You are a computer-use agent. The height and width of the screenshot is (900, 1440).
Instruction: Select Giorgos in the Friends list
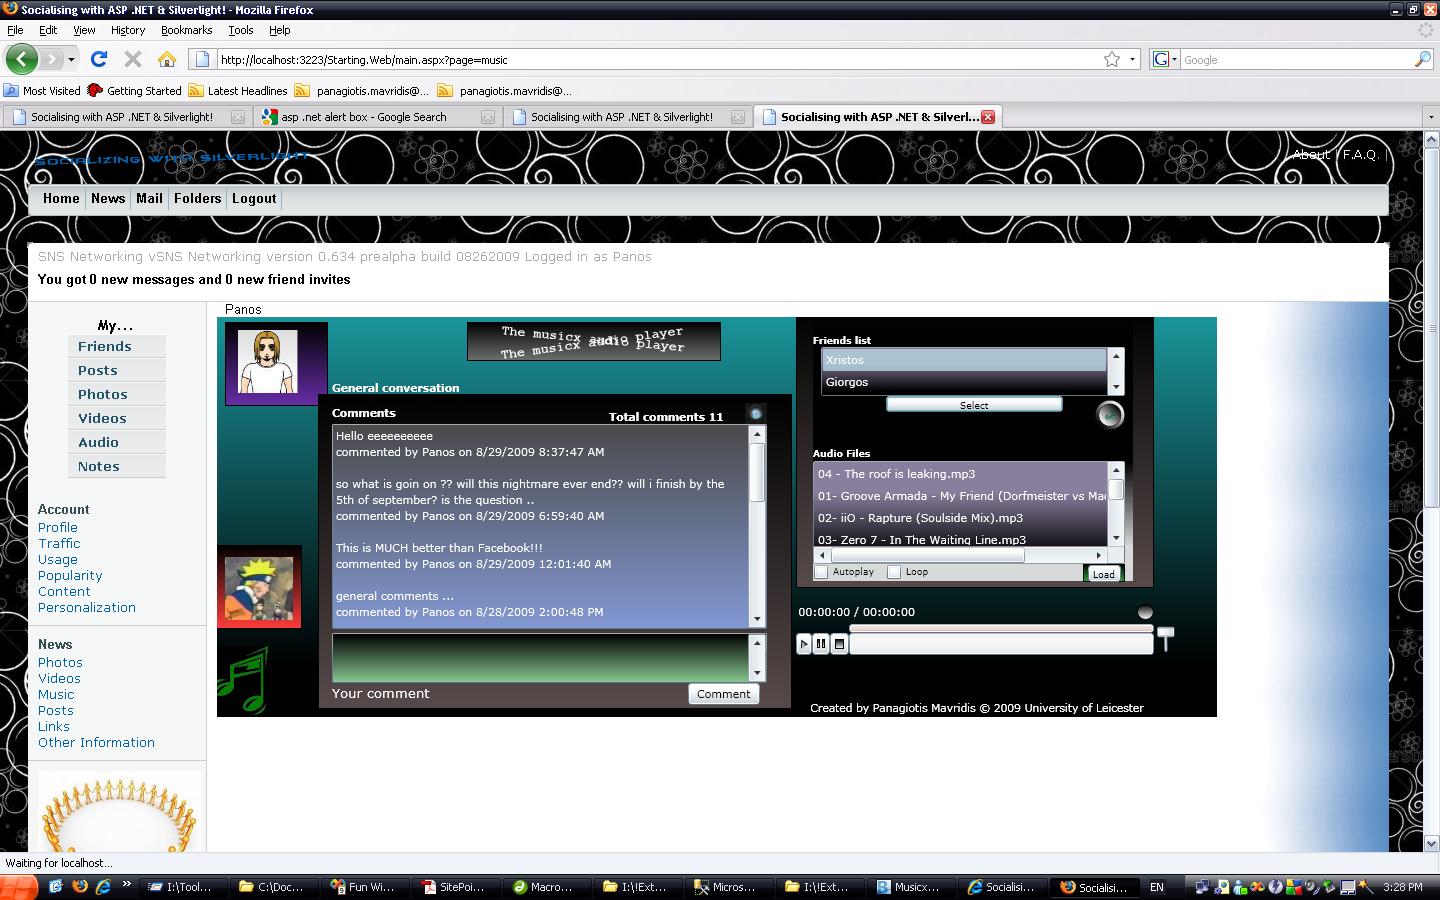point(964,382)
